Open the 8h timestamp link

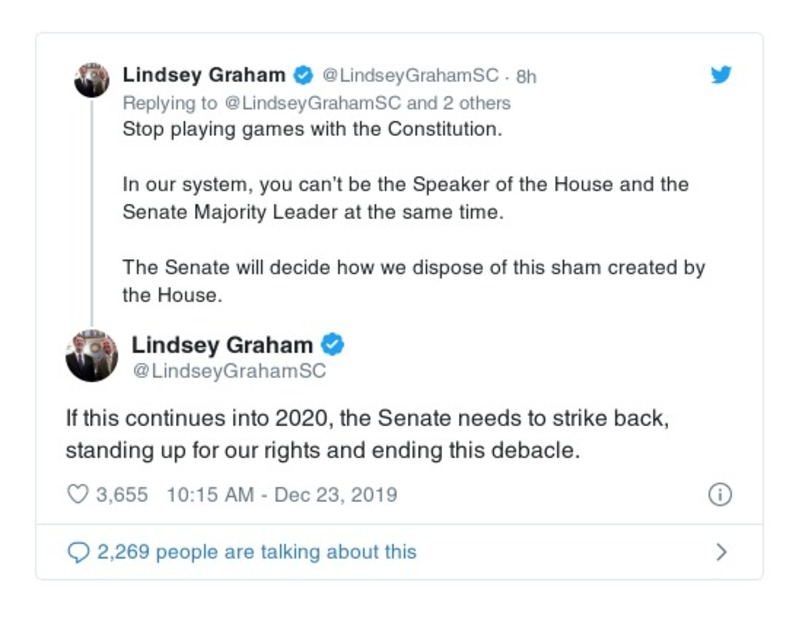pos(526,76)
